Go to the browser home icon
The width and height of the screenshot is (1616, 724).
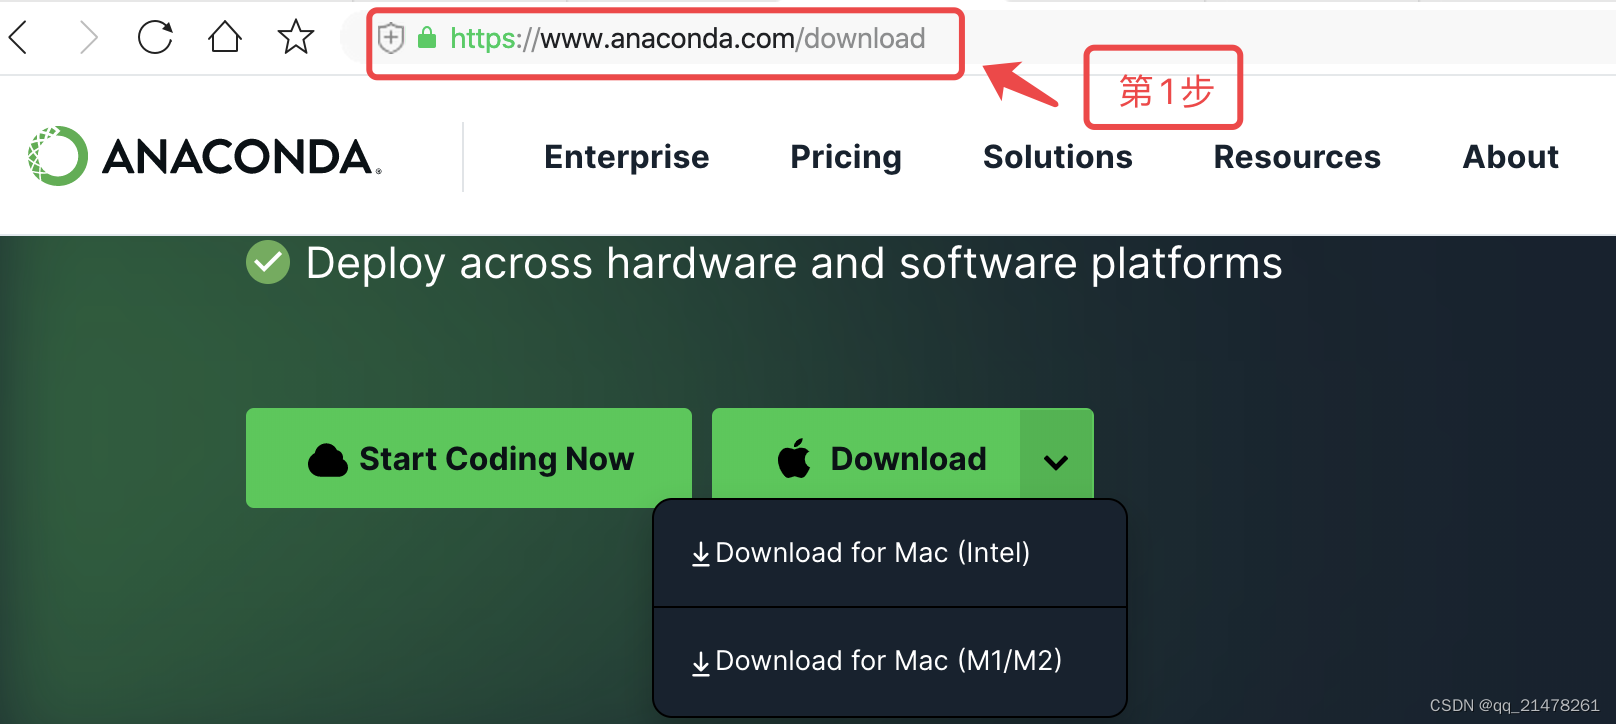tap(225, 37)
